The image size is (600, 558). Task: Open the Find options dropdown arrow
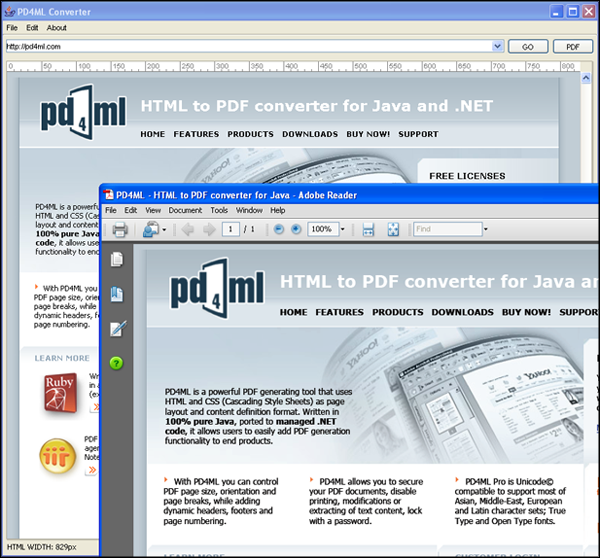coord(486,230)
